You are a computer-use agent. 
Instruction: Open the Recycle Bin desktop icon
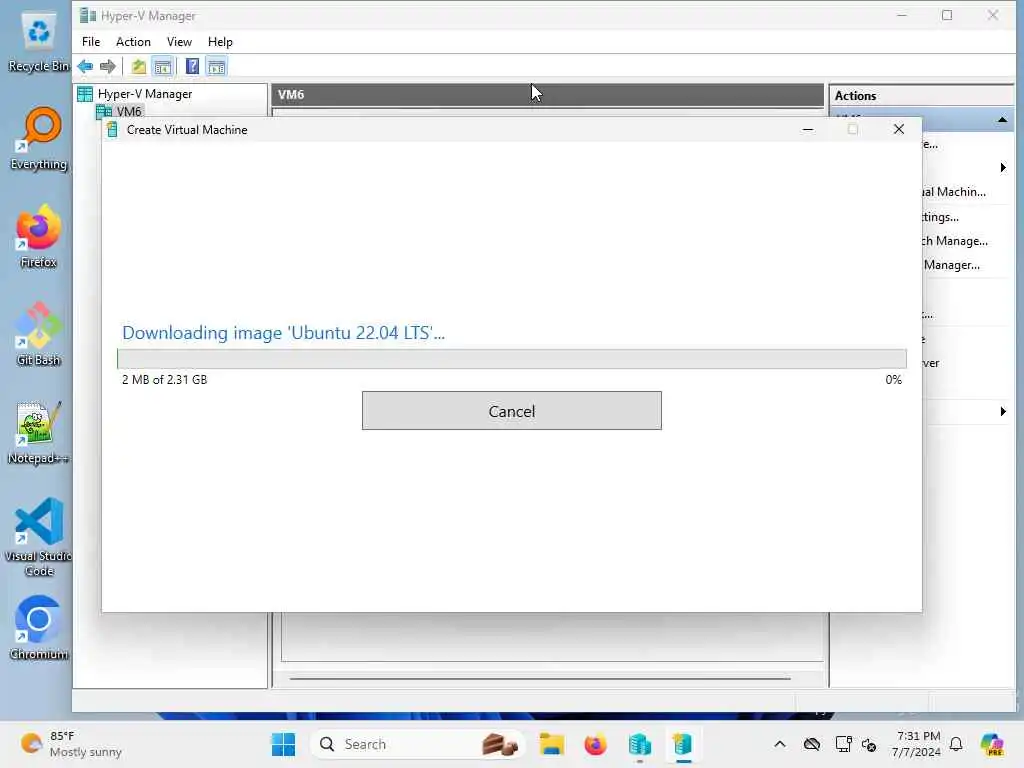(x=39, y=40)
